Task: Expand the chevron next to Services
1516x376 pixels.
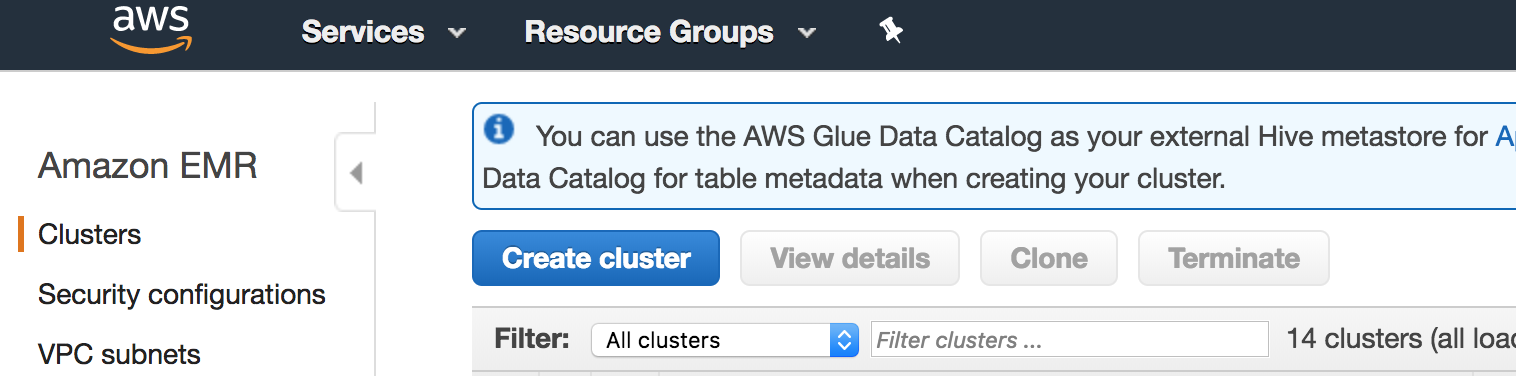Action: point(457,33)
